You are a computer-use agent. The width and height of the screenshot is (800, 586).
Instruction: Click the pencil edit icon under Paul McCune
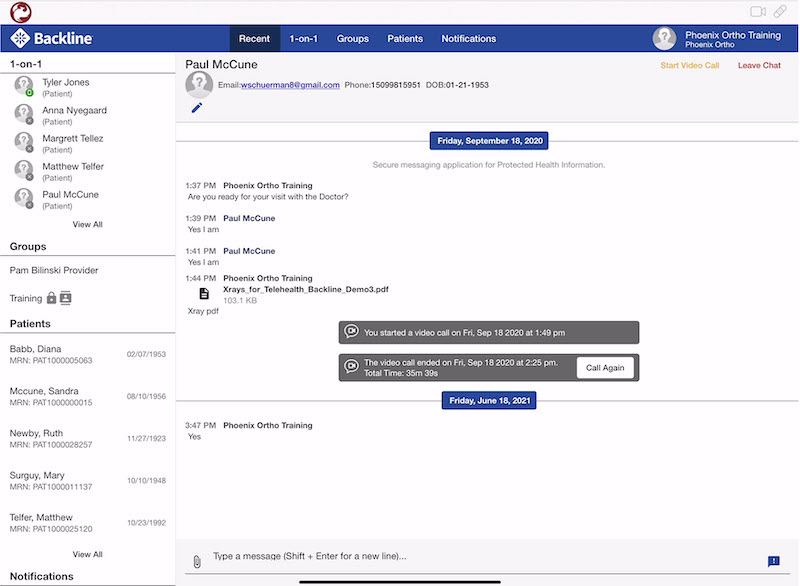tap(196, 108)
